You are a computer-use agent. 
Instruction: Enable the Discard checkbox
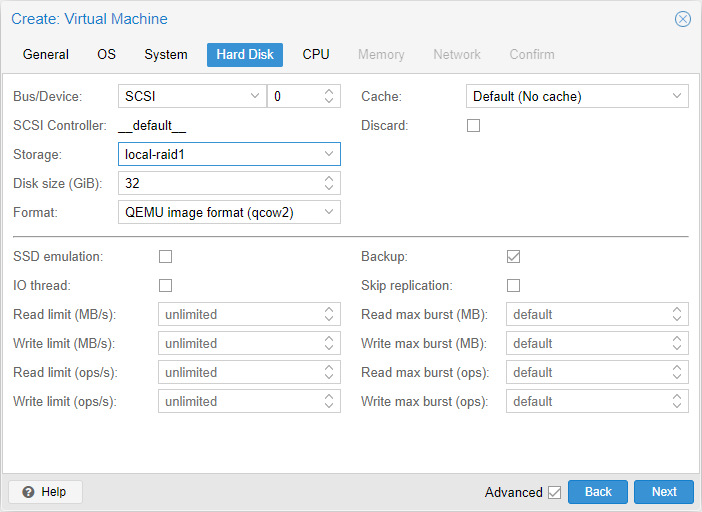(474, 126)
